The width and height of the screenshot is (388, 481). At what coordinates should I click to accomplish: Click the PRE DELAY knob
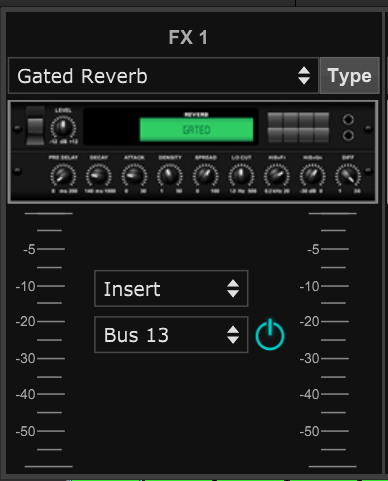pos(63,176)
